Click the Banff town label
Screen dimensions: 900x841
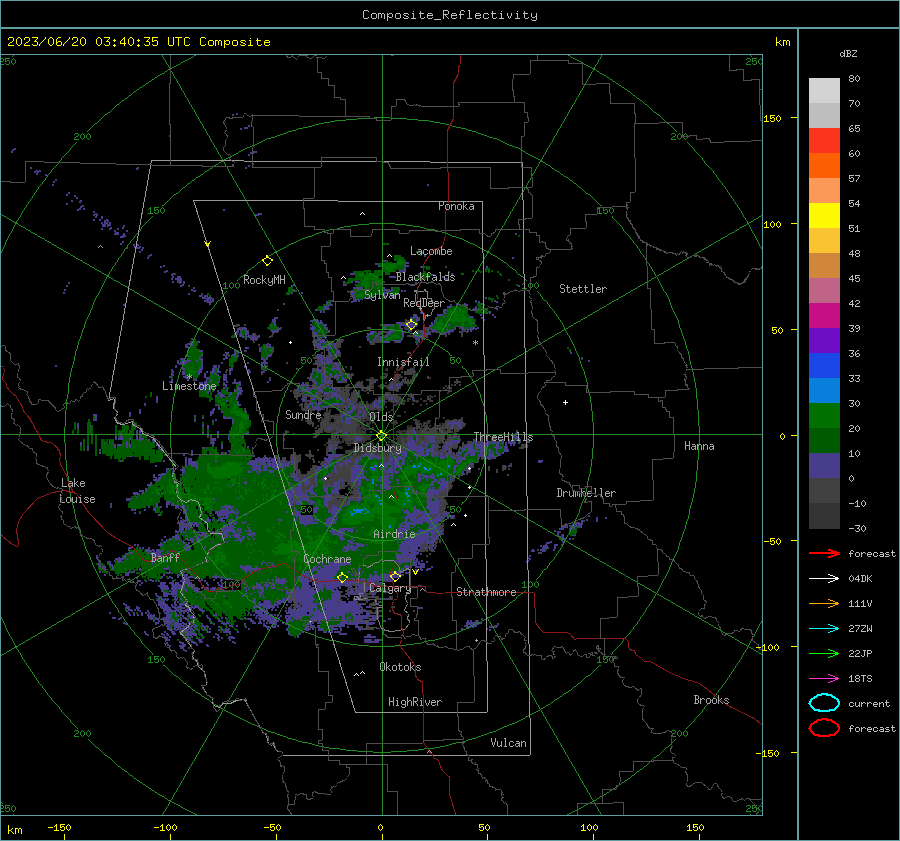[165, 557]
